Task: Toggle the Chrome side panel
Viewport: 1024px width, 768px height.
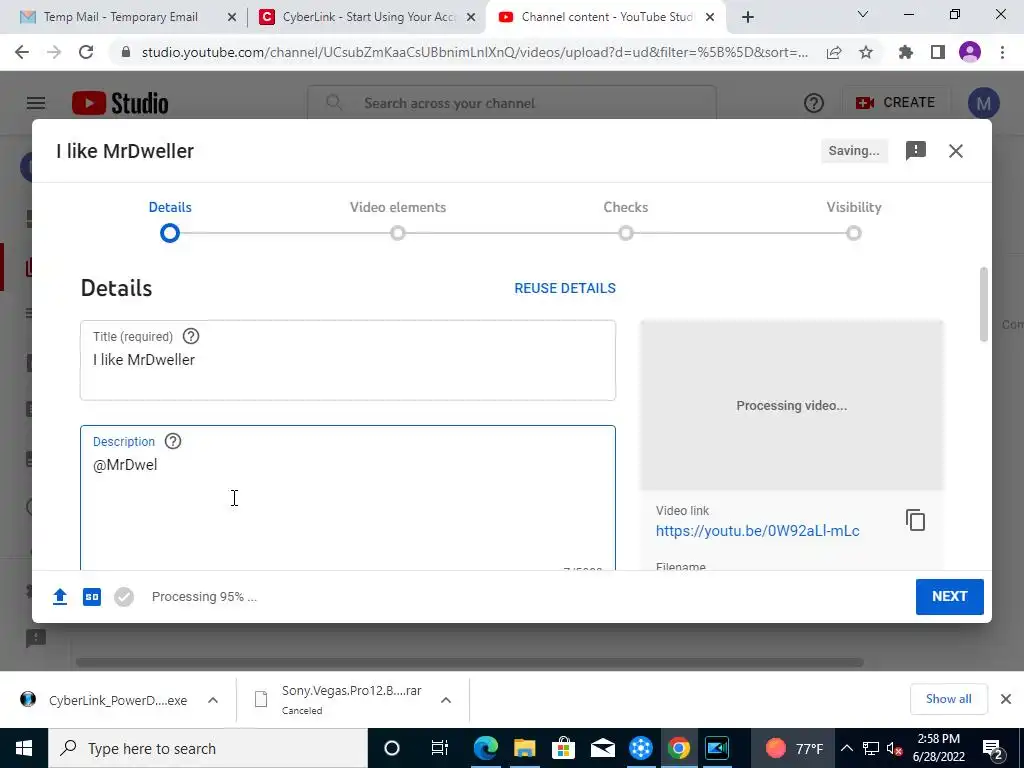Action: [x=938, y=53]
